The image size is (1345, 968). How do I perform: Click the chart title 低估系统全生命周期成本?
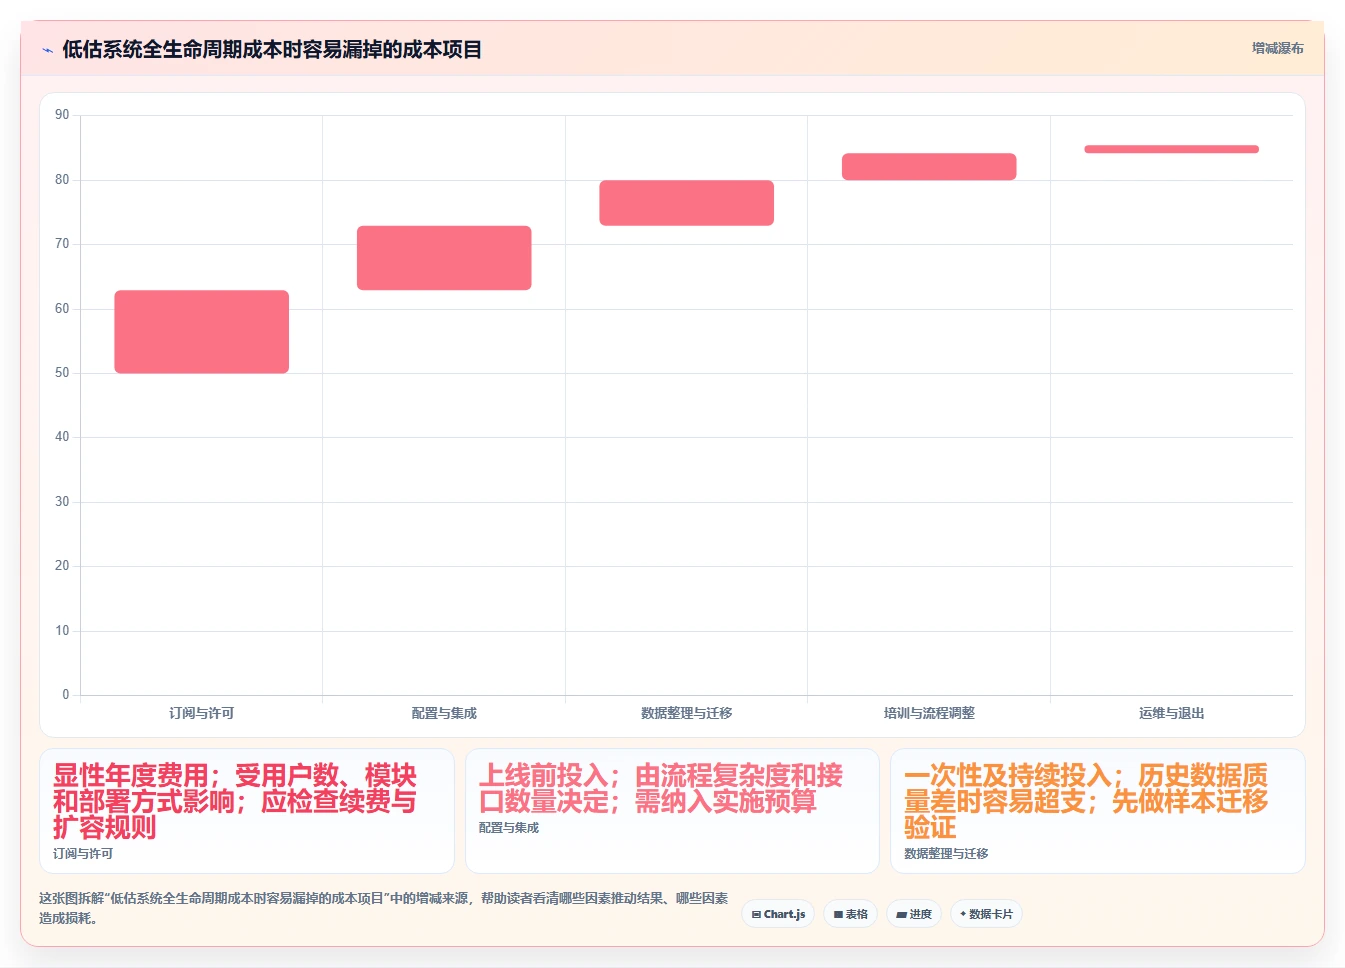click(x=272, y=49)
